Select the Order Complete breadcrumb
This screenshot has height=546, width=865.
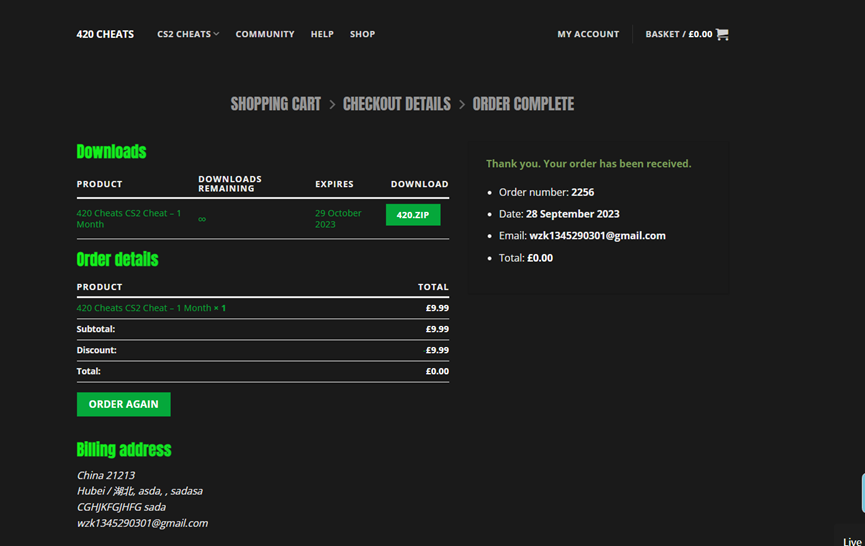click(523, 104)
